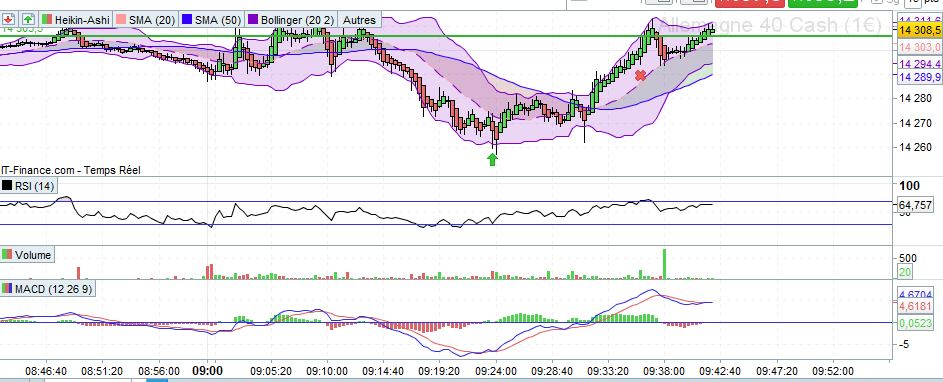Select the green buy arrow marker on chart
This screenshot has height=382, width=943.
coord(493,159)
